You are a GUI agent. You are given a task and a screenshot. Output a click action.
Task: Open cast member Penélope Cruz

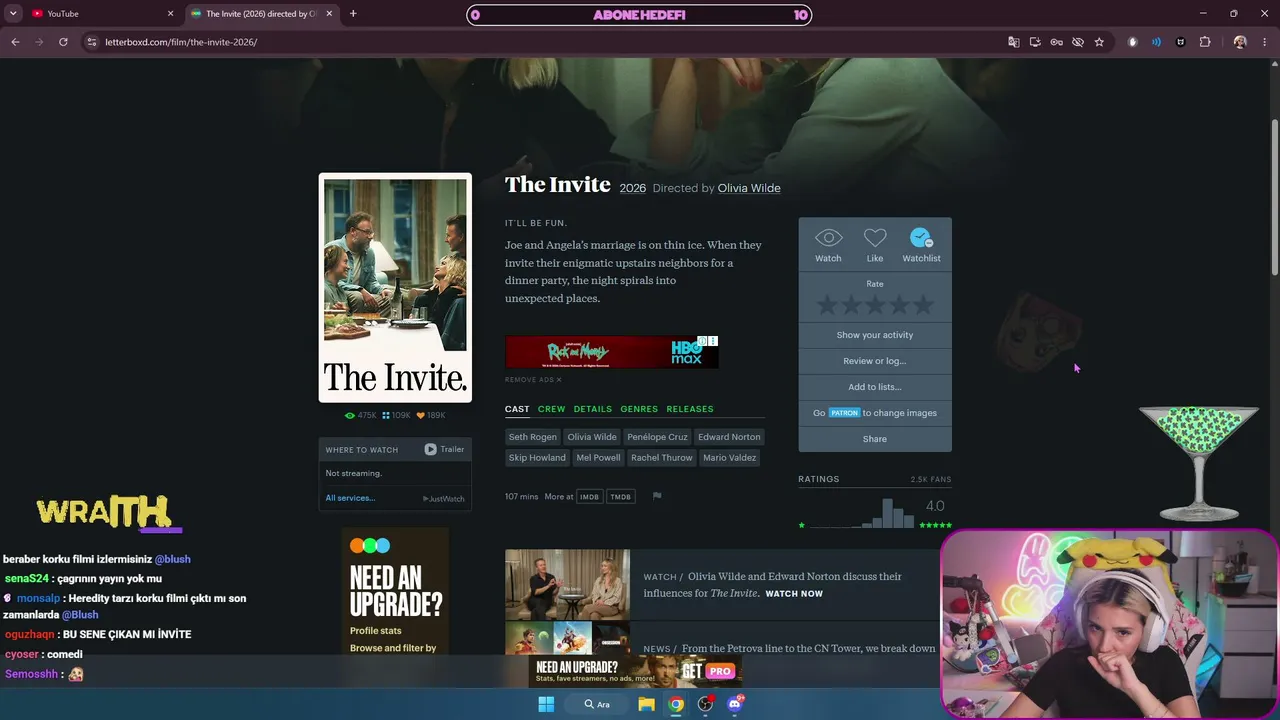(657, 437)
